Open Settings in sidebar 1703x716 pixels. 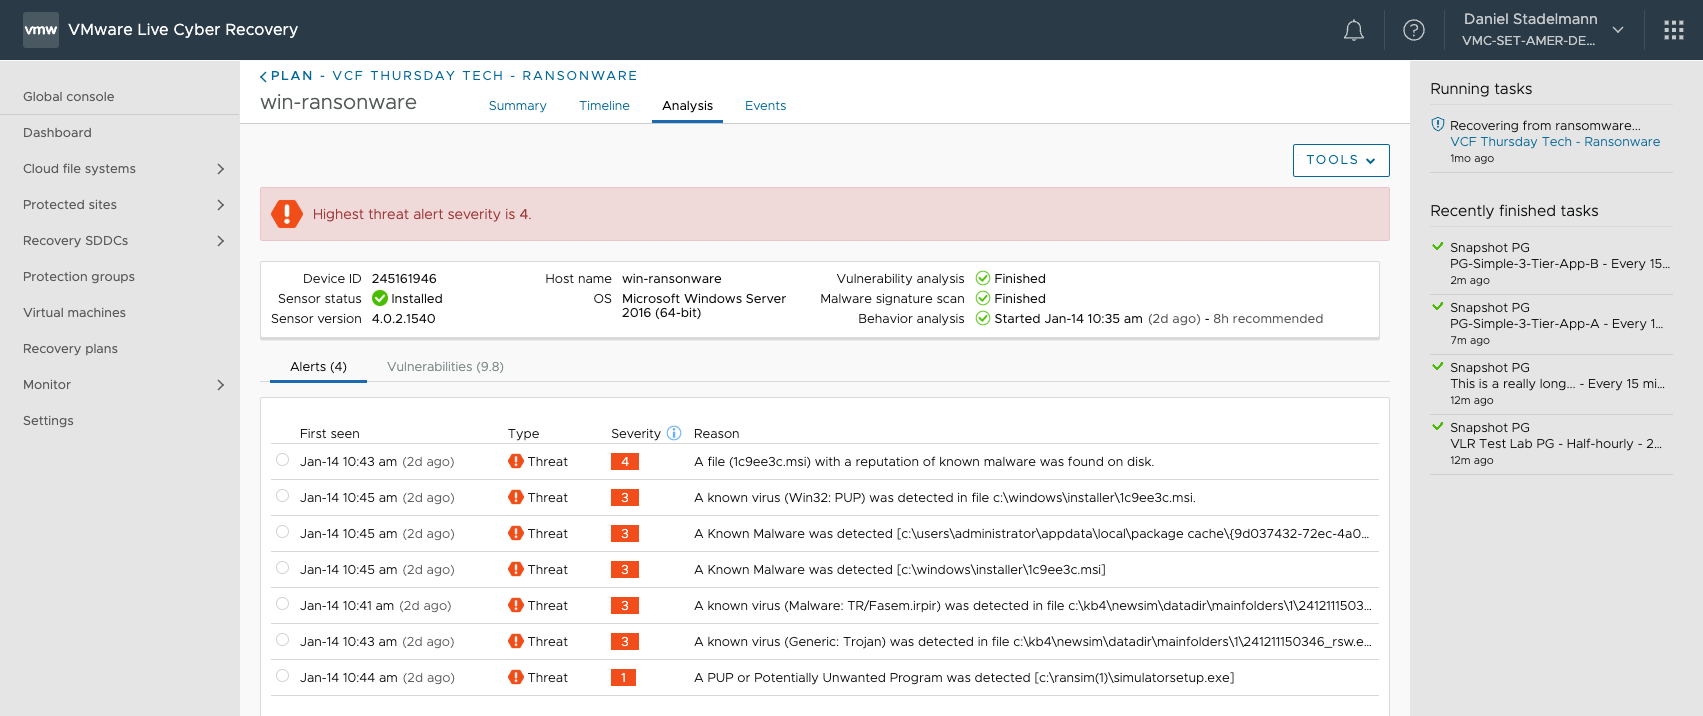tap(48, 421)
